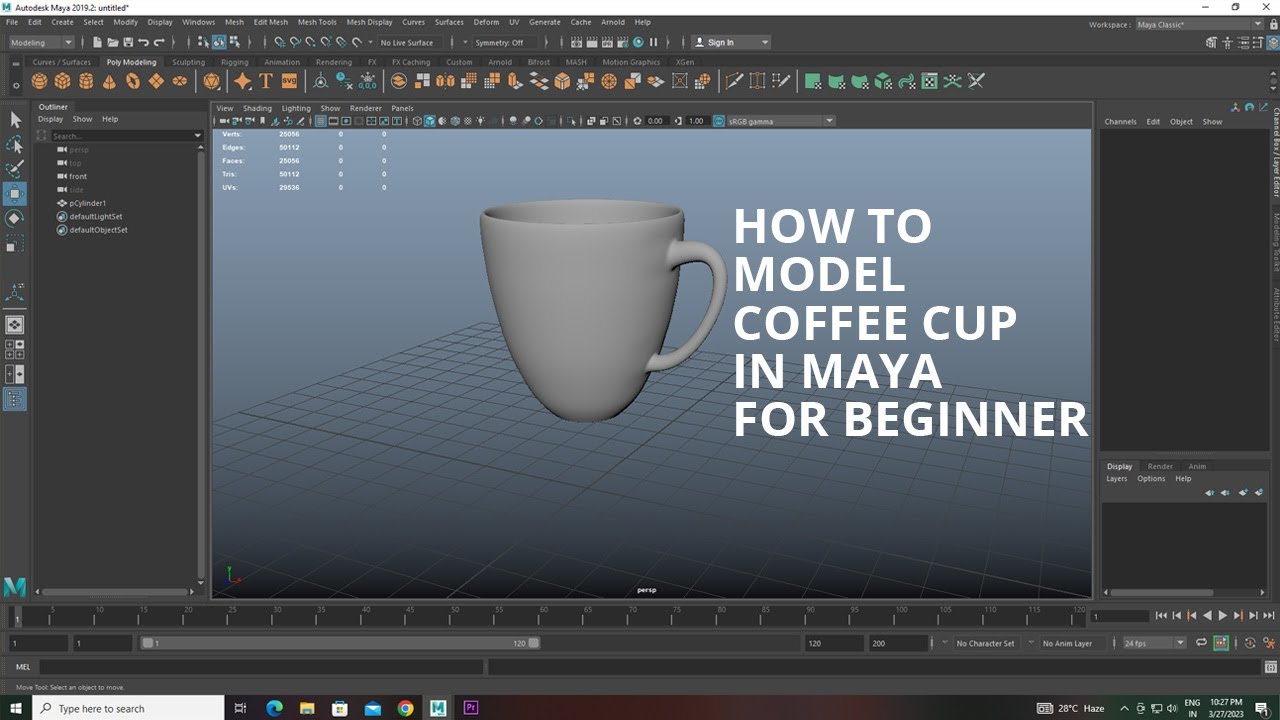Create a polygon cone from the shelf
This screenshot has width=1280, height=720.
point(110,82)
